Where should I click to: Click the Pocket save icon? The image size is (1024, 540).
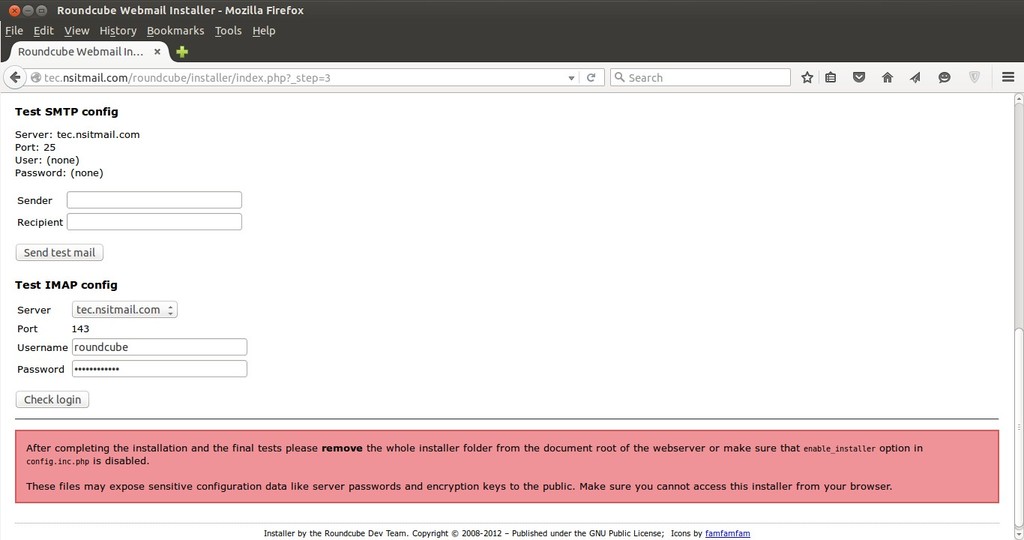[x=859, y=78]
